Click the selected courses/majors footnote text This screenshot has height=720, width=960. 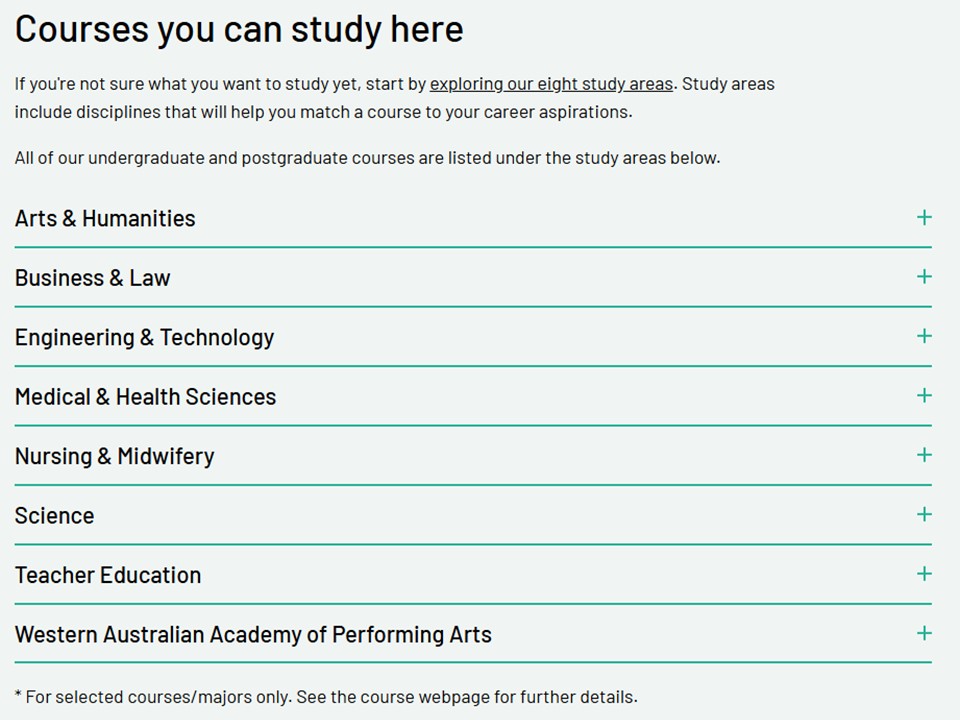click(326, 697)
